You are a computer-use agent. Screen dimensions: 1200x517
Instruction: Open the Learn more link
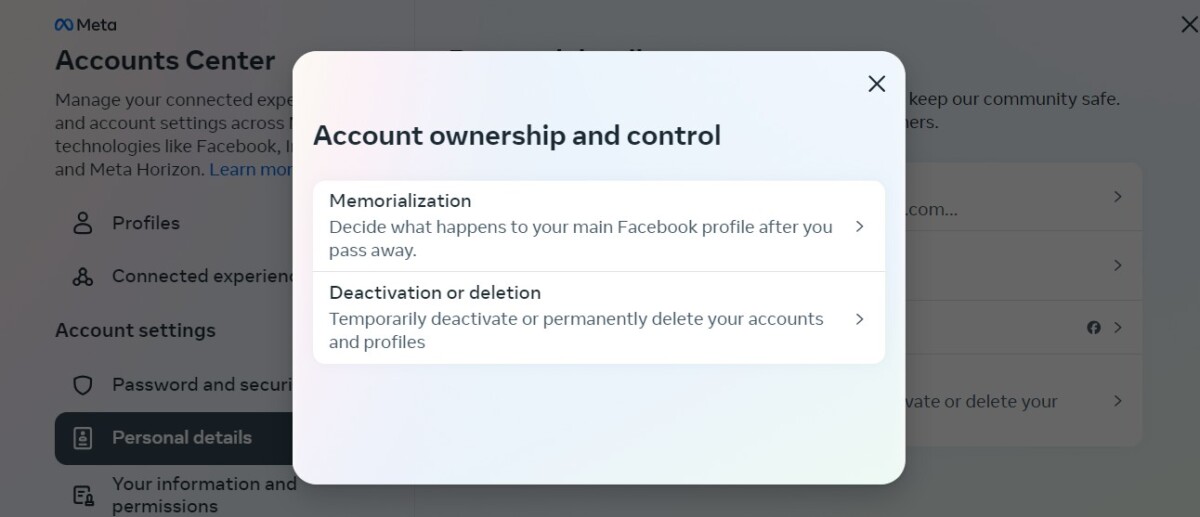(251, 169)
